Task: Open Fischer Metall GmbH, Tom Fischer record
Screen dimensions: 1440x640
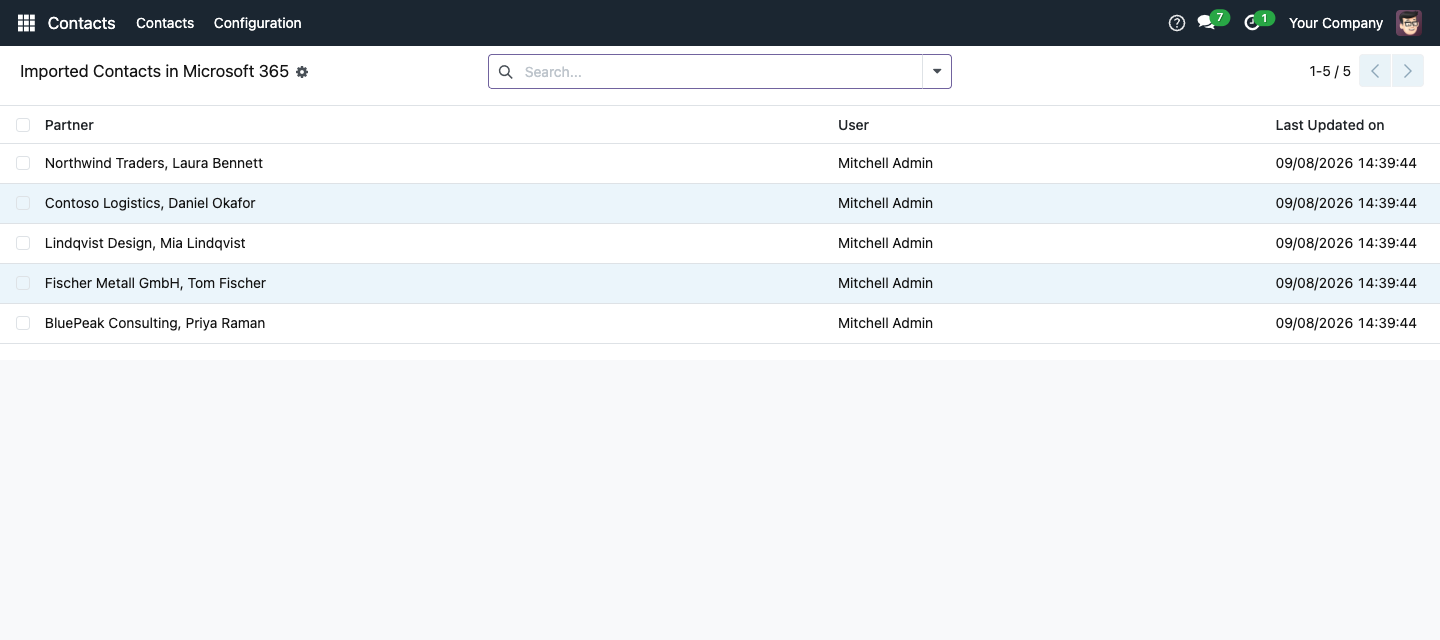Action: tap(155, 283)
